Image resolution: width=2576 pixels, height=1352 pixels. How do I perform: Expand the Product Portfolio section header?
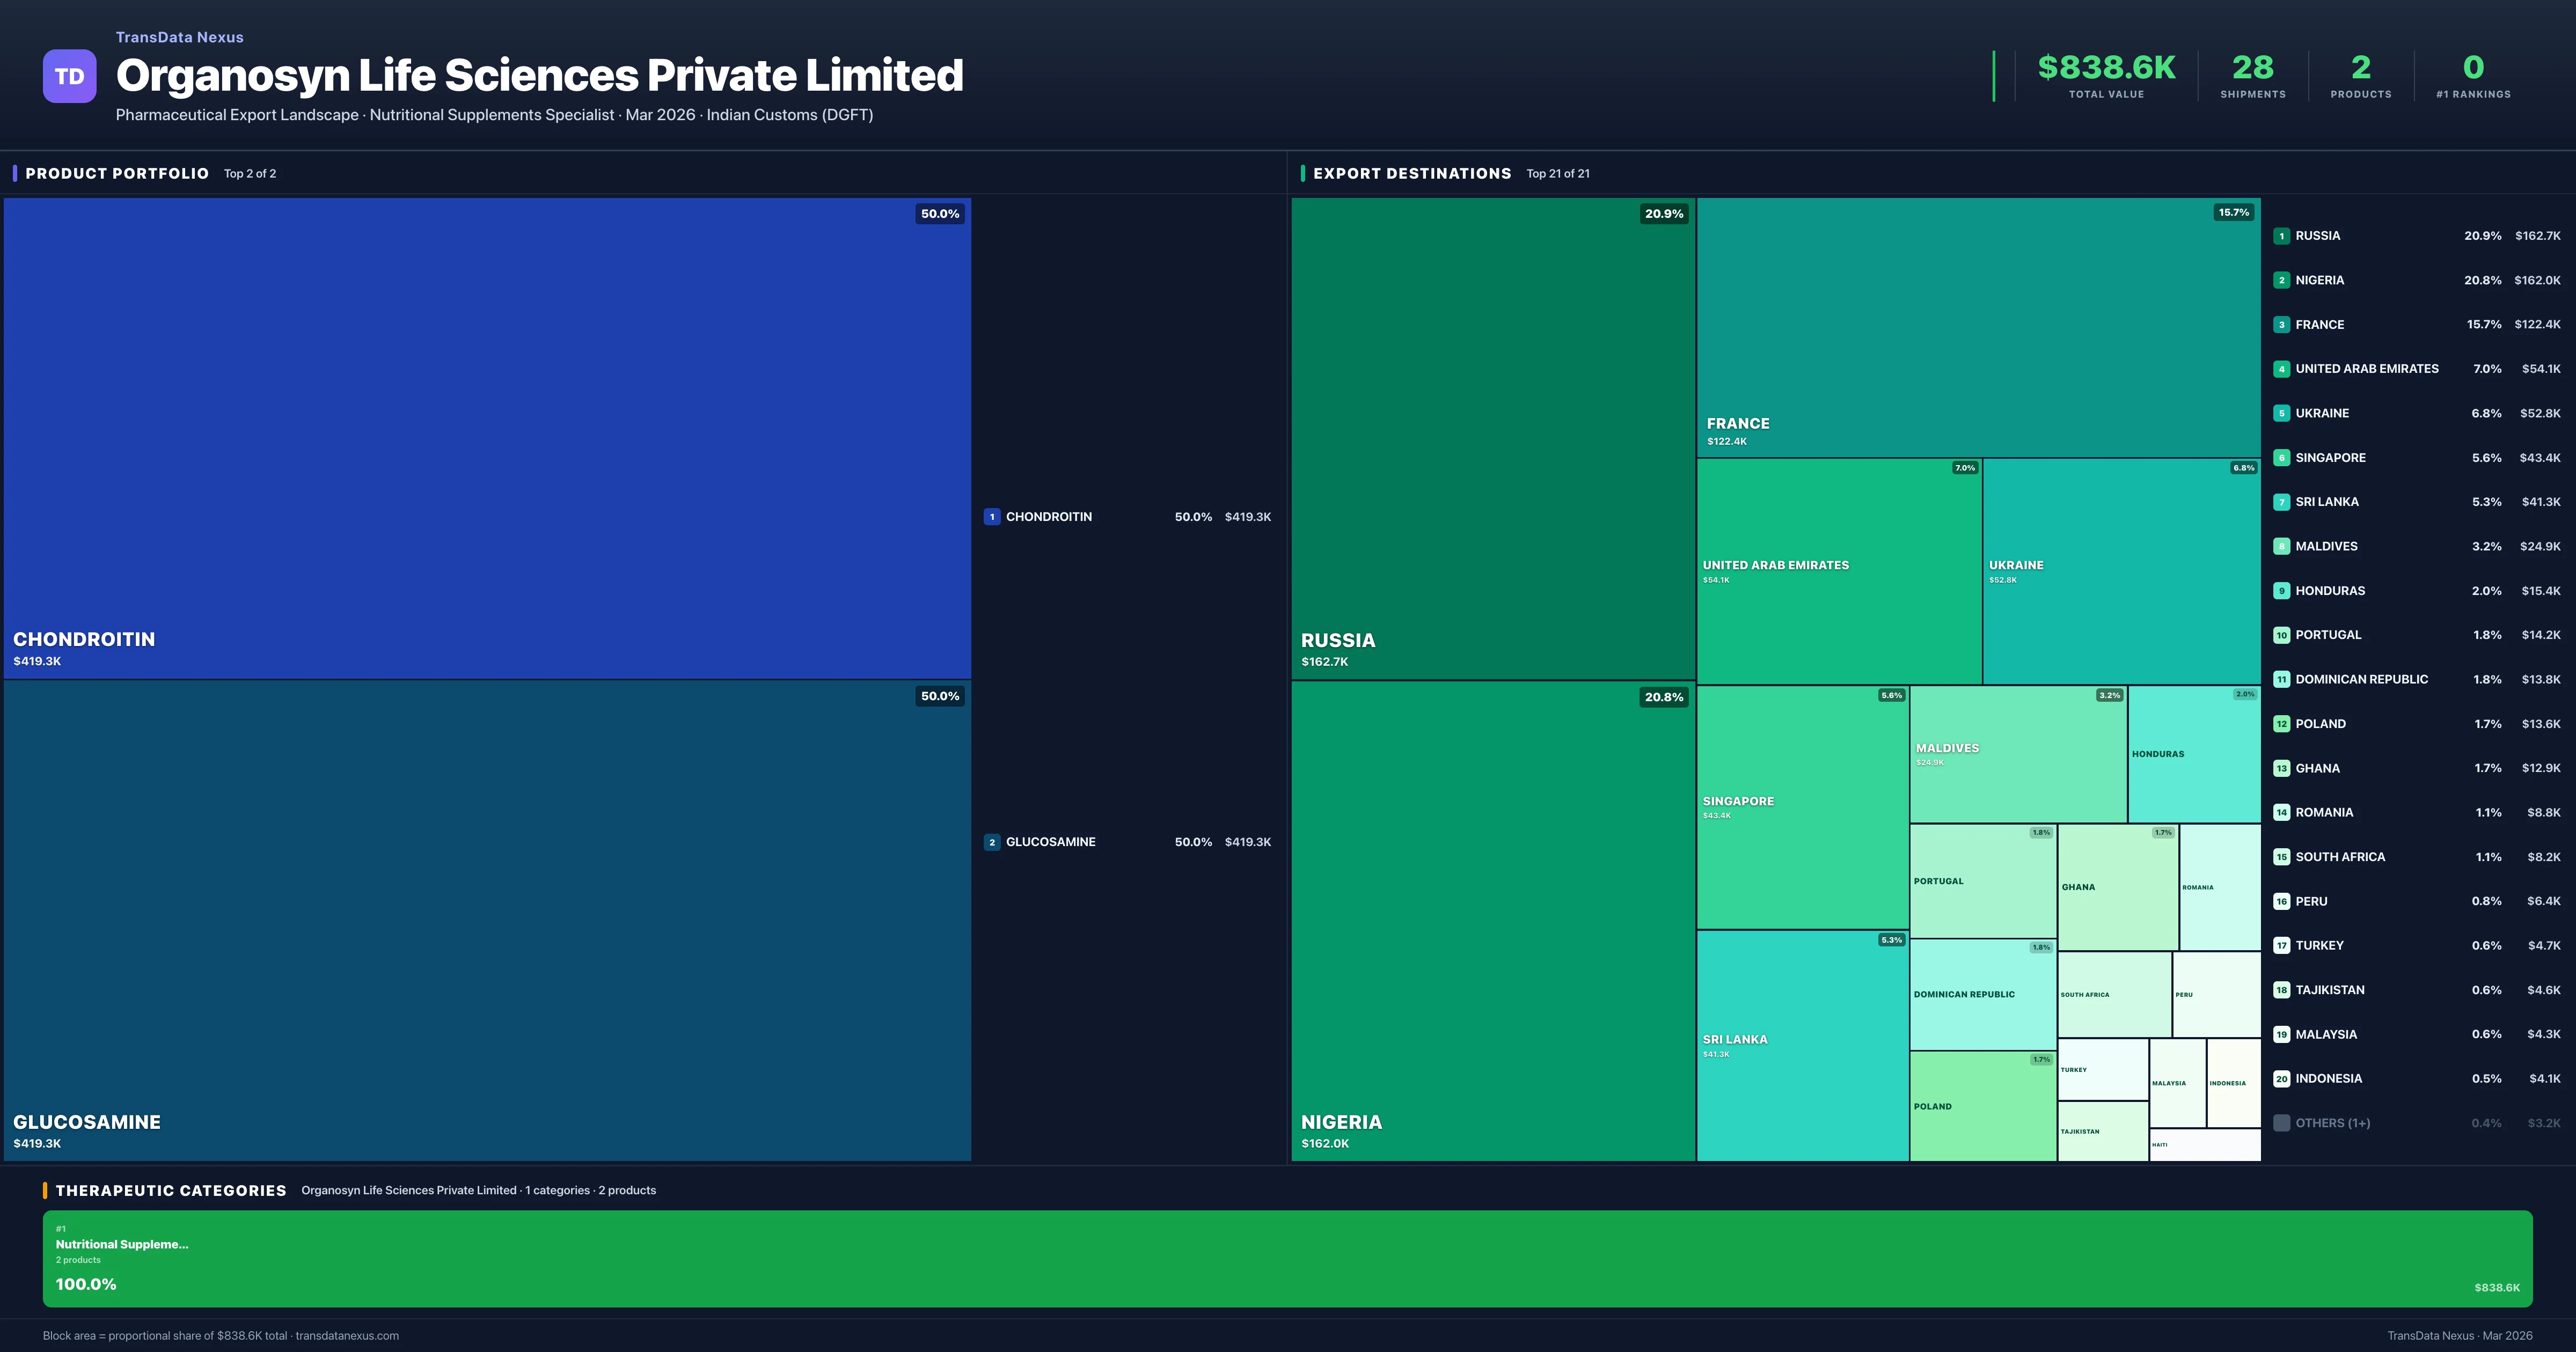116,173
